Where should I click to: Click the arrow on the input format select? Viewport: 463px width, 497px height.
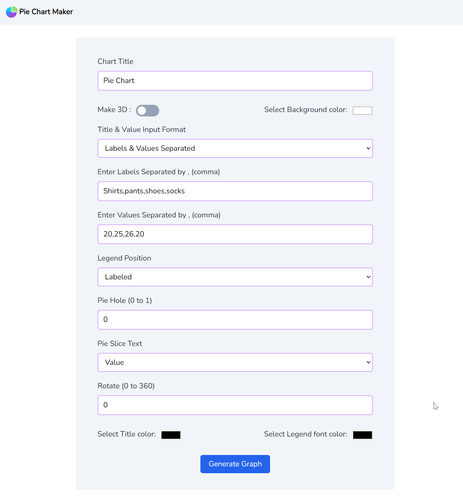(368, 148)
